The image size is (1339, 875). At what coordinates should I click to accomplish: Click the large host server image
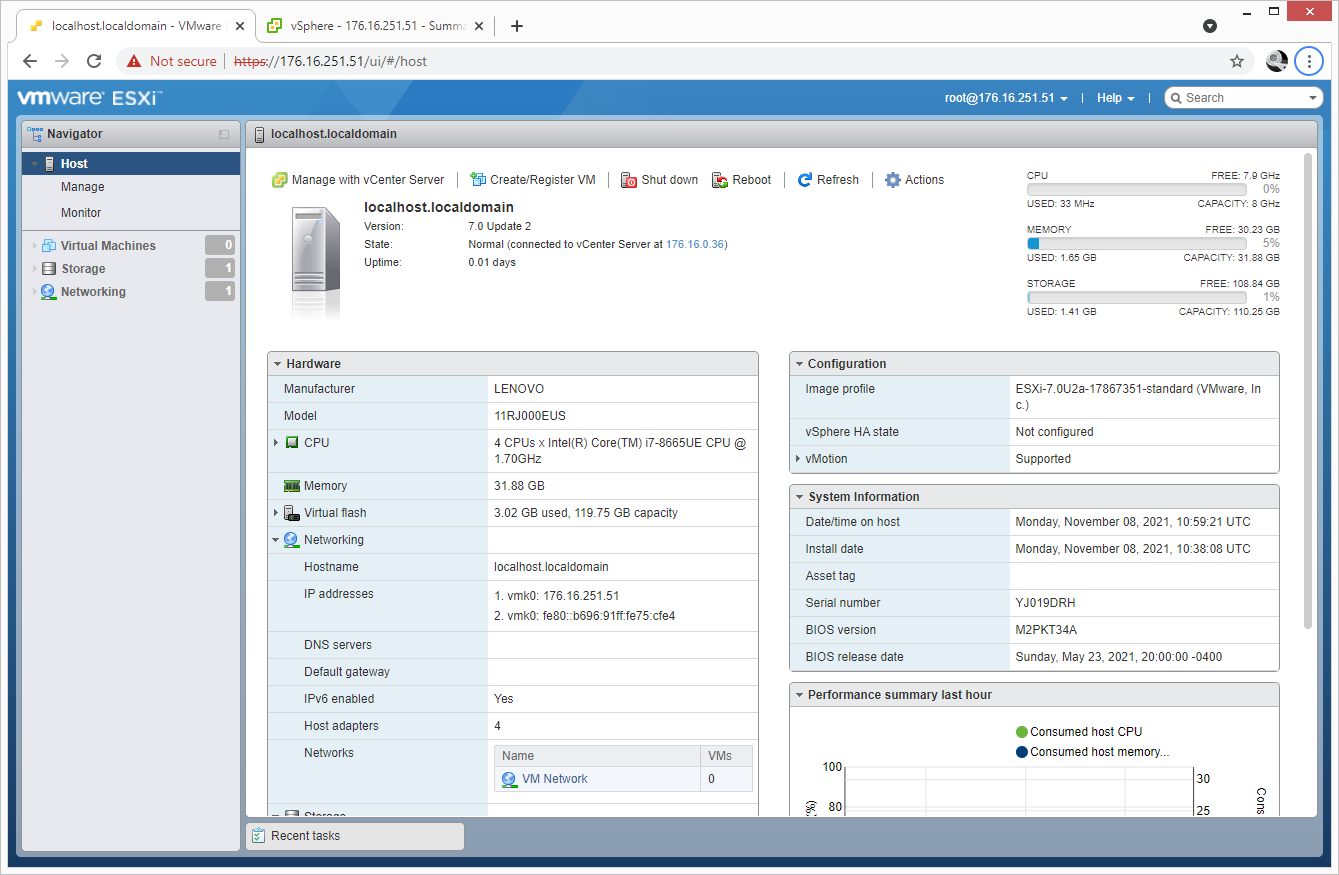(316, 260)
